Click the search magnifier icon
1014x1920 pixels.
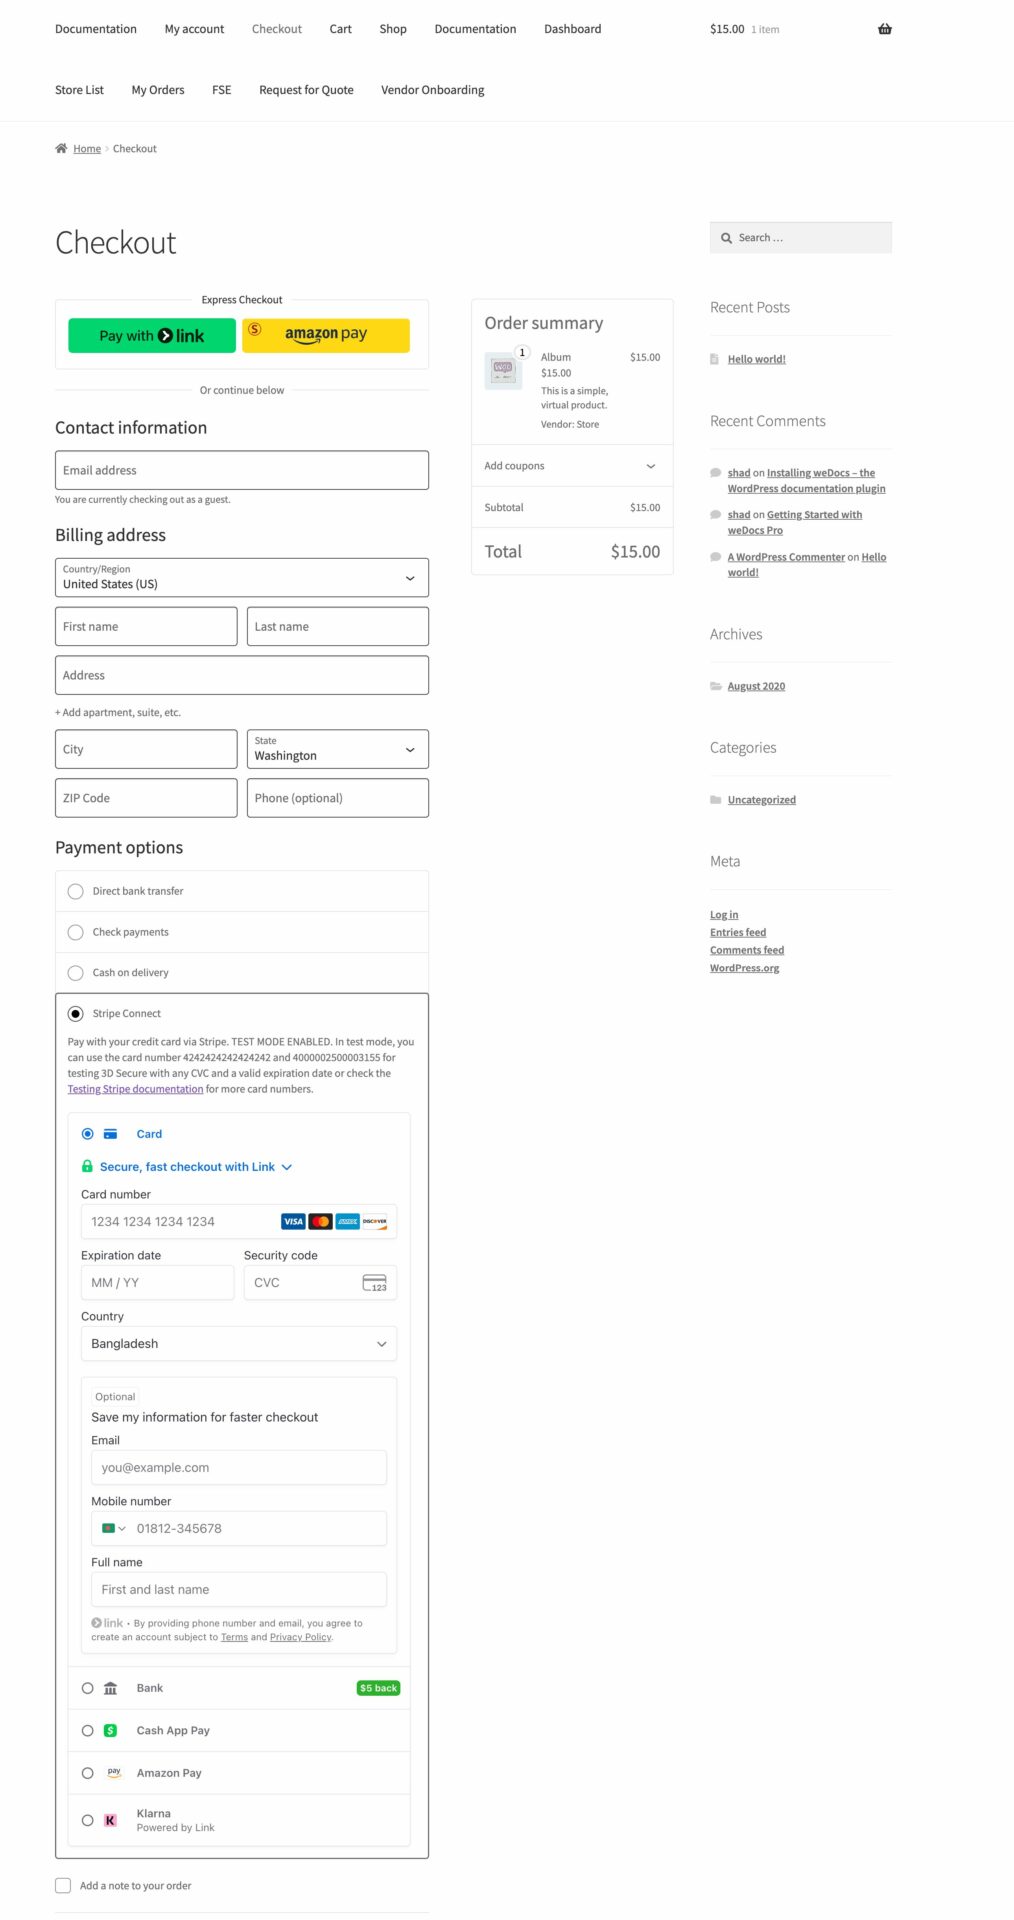[x=726, y=238]
